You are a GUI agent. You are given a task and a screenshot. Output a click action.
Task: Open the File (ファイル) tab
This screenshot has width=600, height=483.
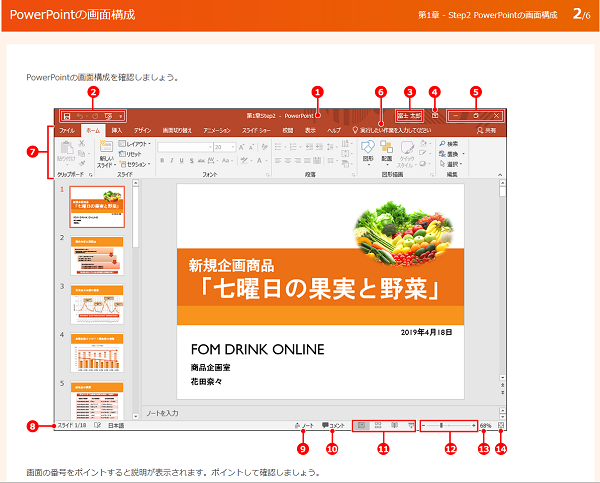(67, 131)
